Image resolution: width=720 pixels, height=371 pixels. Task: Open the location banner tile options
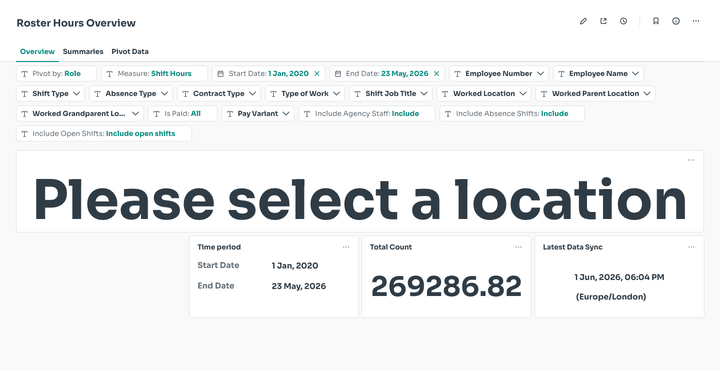[691, 160]
